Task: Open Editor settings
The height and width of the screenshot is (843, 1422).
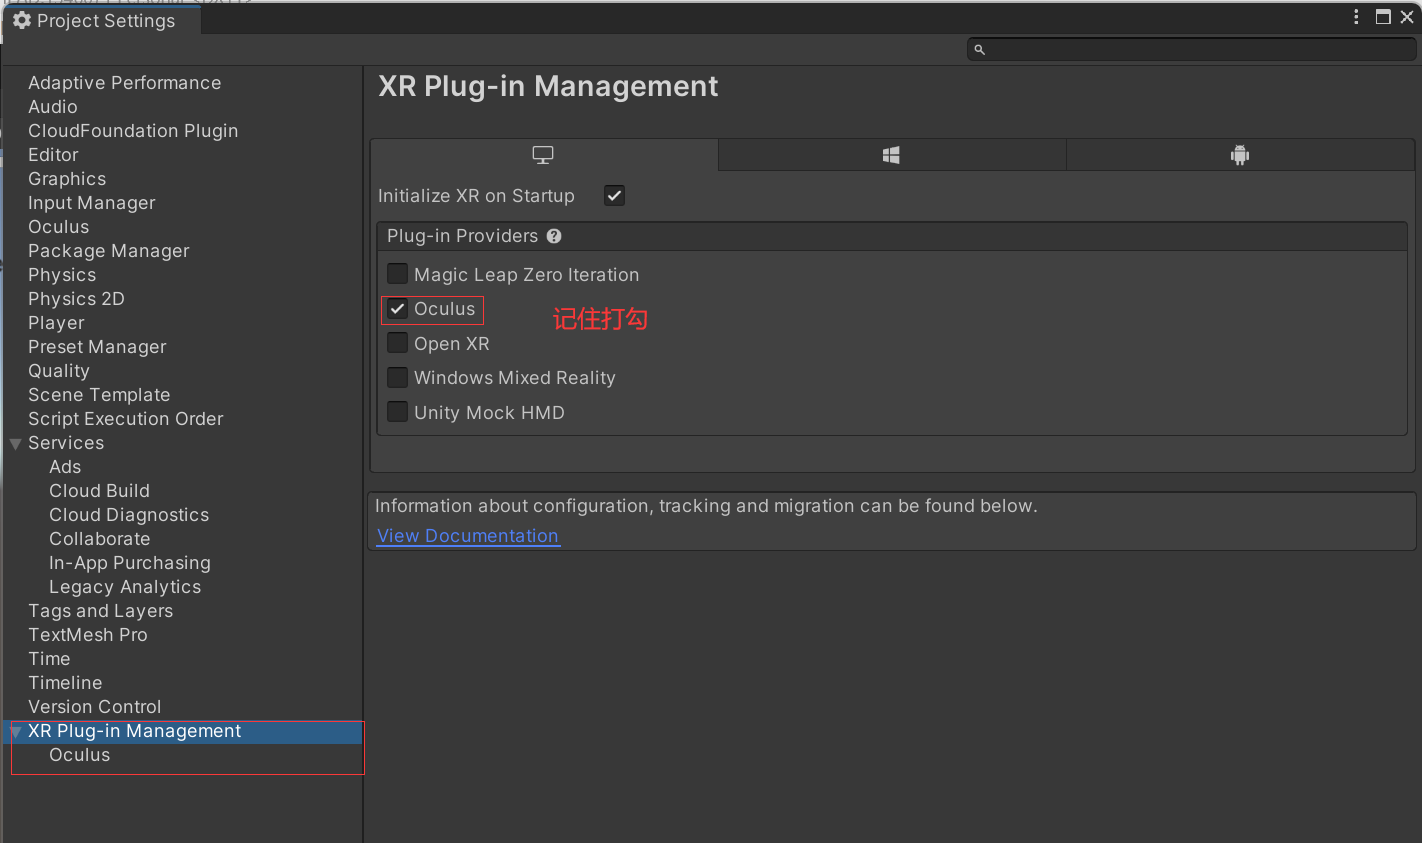Action: [53, 155]
